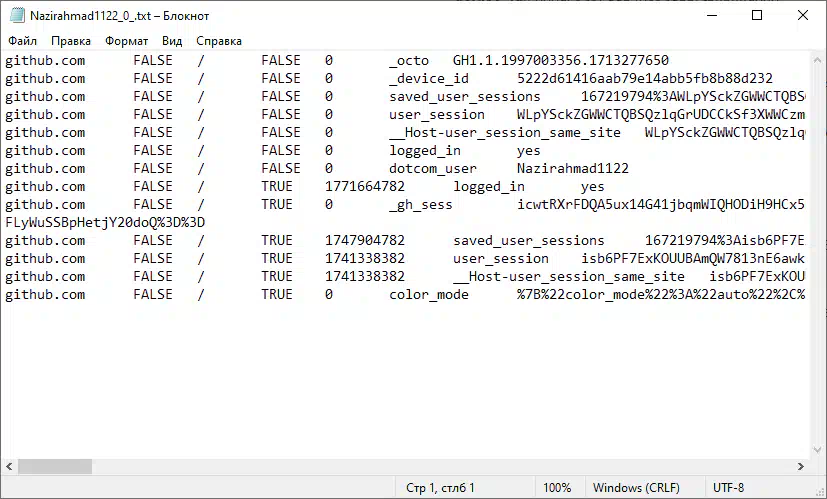Click the timestamp 1747904782
Screen dimensions: 827x499
pos(365,241)
